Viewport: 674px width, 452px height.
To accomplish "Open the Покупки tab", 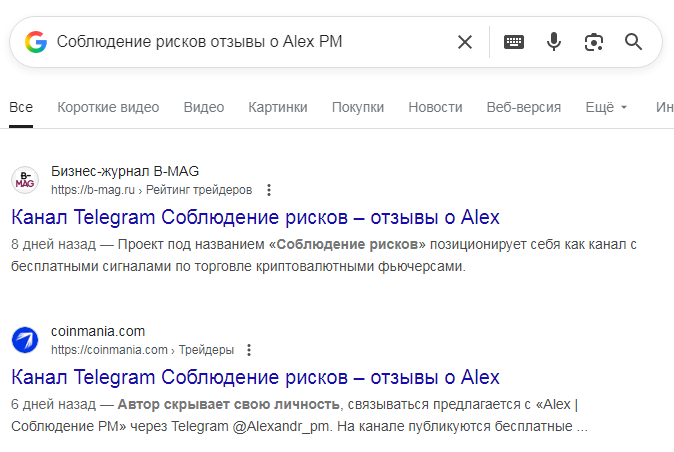I will pyautogui.click(x=358, y=107).
